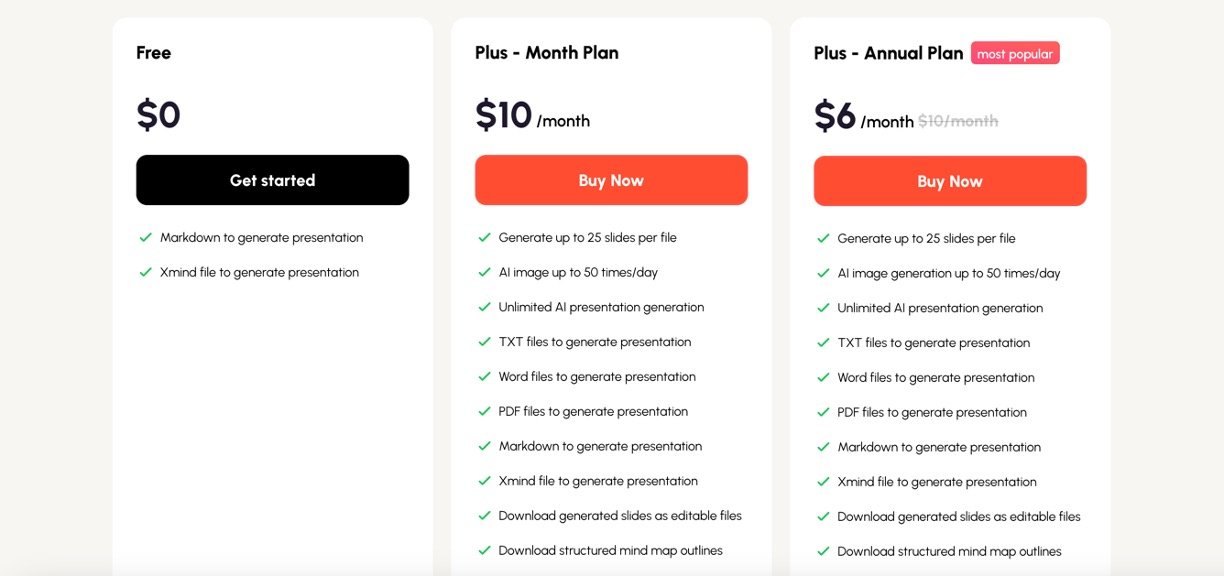Image resolution: width=1224 pixels, height=576 pixels.
Task: Click the $0 price on Free plan
Action: click(158, 115)
